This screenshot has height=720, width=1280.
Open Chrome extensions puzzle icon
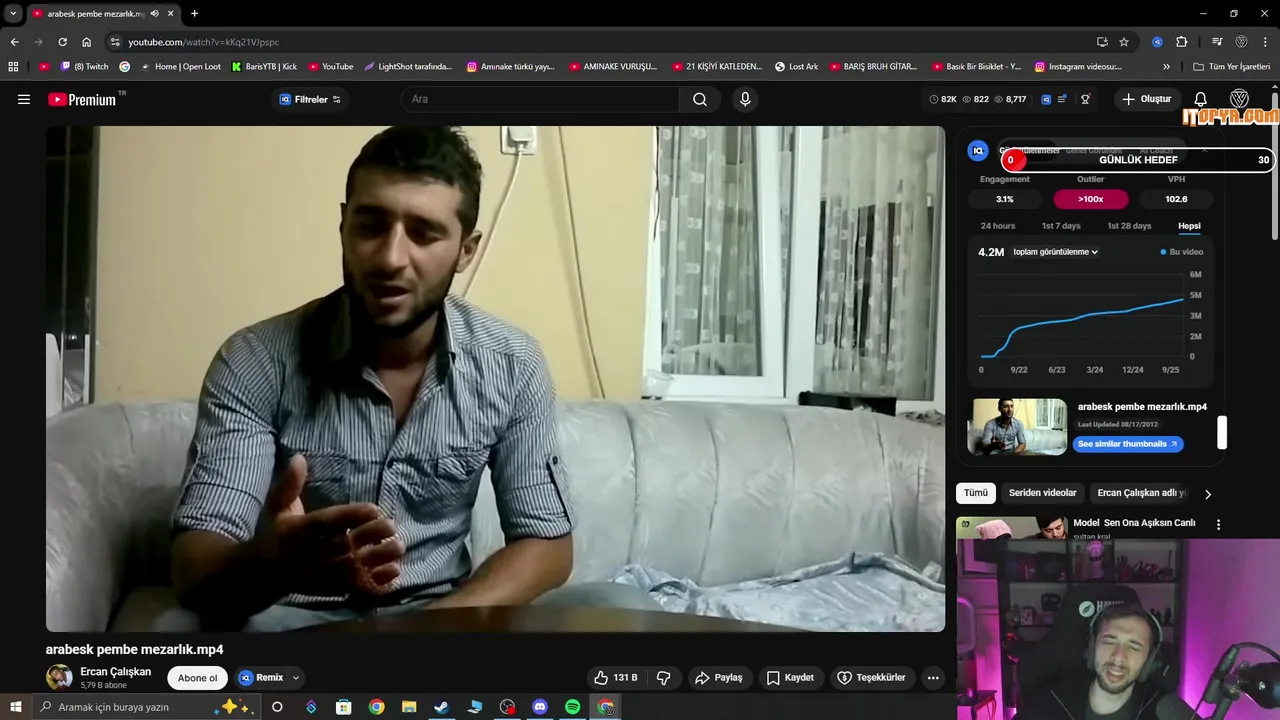click(1181, 42)
